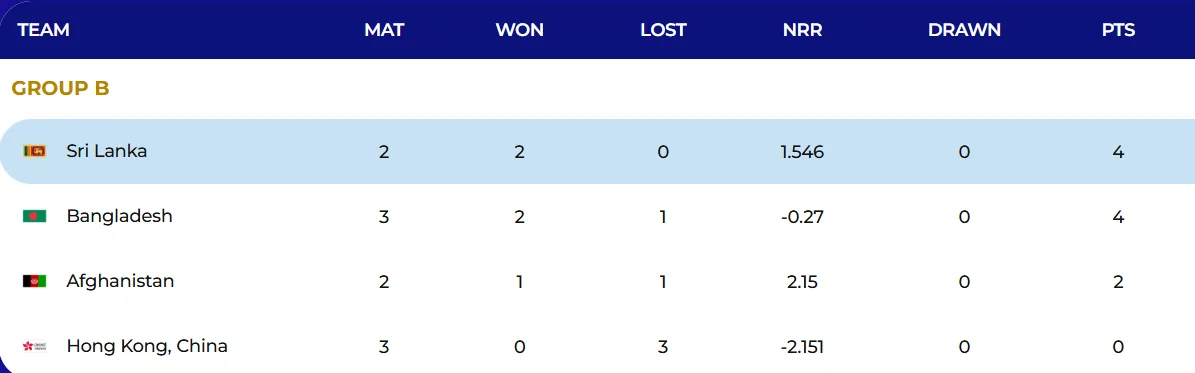
Task: Click the GROUP B heading
Action: click(60, 88)
